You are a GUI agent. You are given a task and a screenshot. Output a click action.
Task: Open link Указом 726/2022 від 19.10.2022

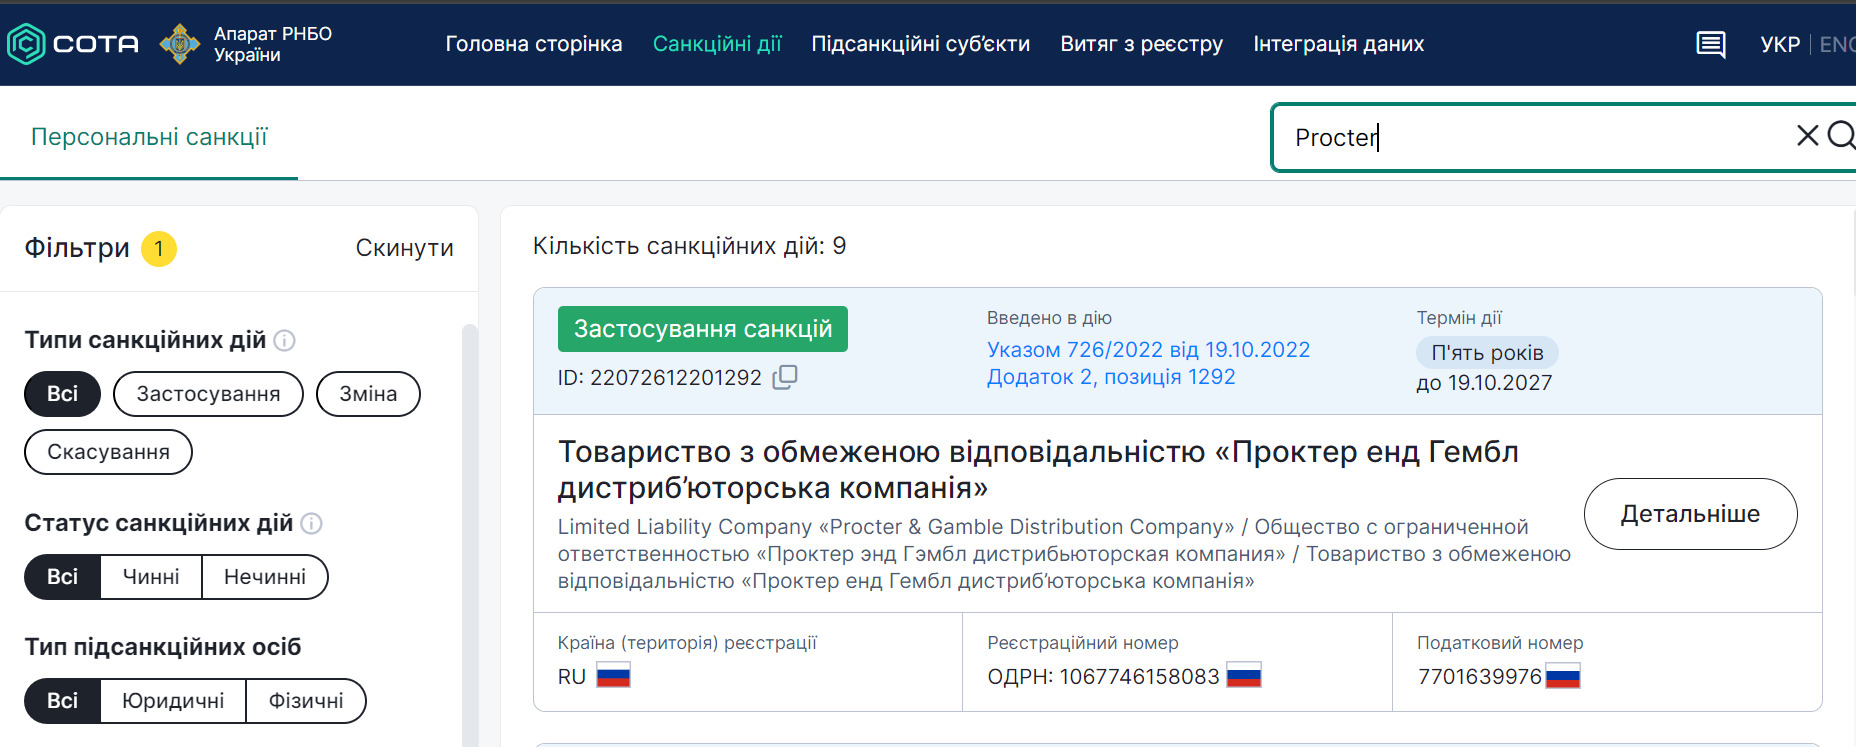[1148, 350]
